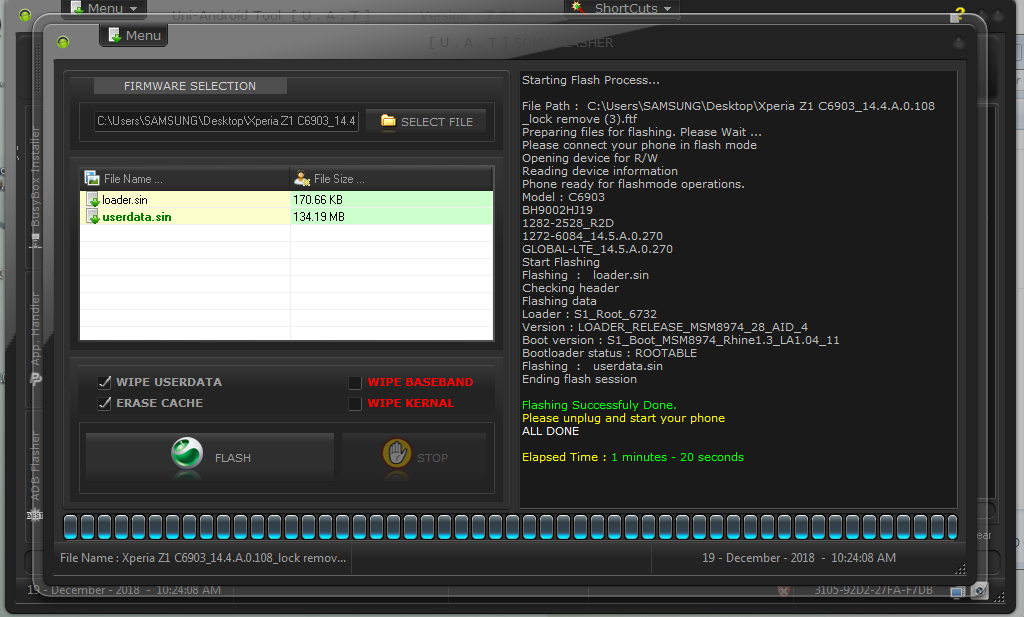The height and width of the screenshot is (617, 1024).
Task: Click the green orb in main window corner
Action: [25, 15]
